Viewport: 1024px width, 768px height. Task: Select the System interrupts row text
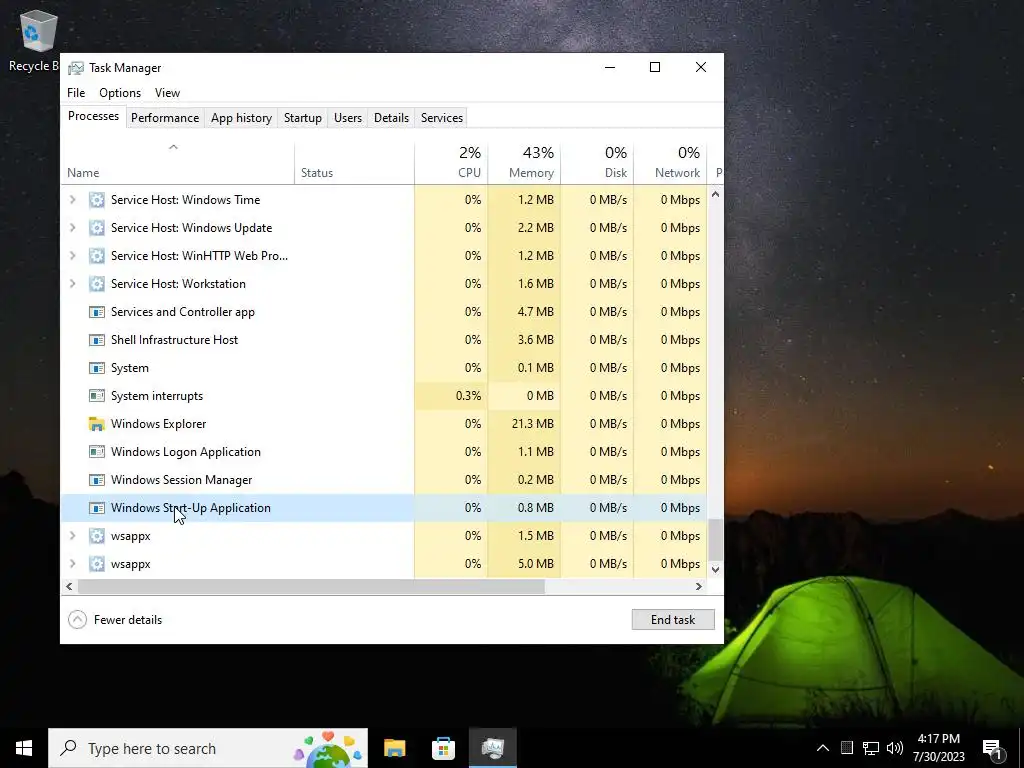(x=157, y=396)
